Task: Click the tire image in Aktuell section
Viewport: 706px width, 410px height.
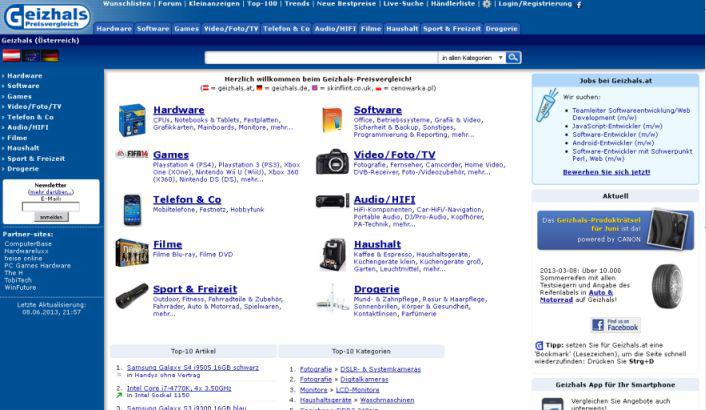Action: (x=667, y=286)
